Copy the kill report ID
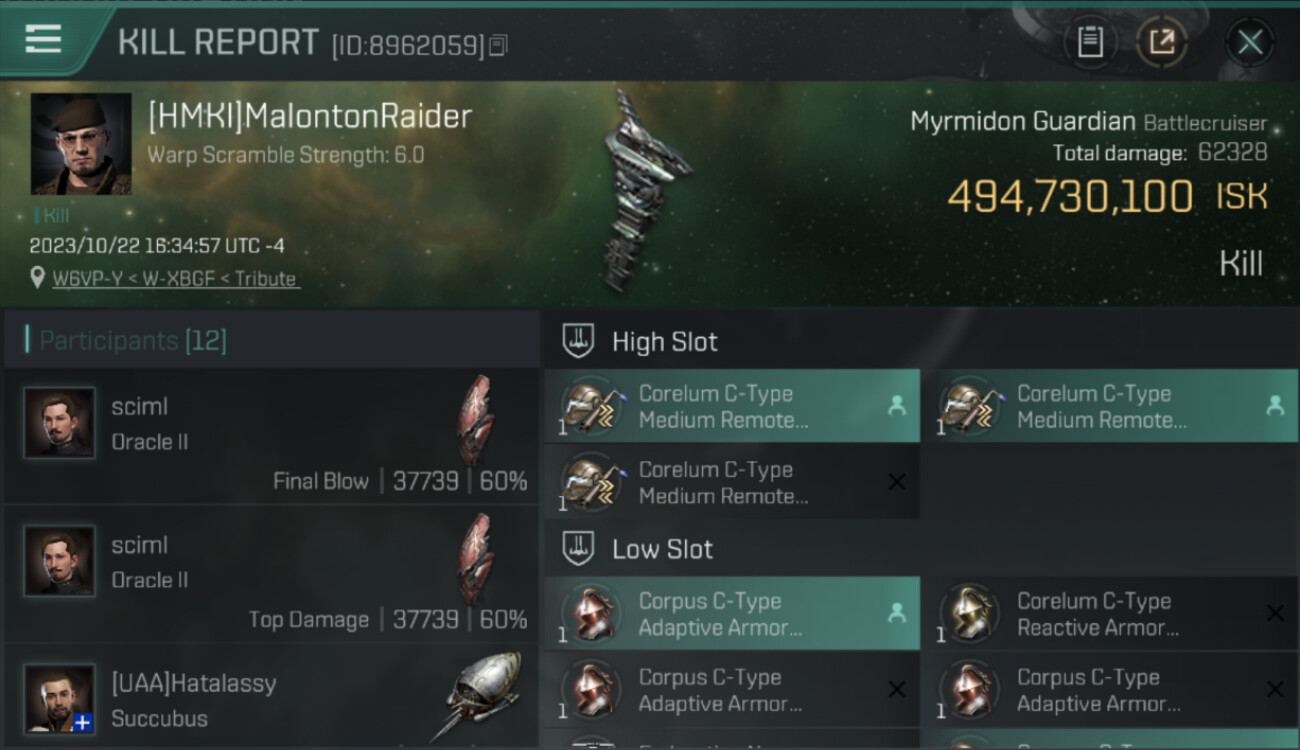1300x750 pixels. (498, 45)
